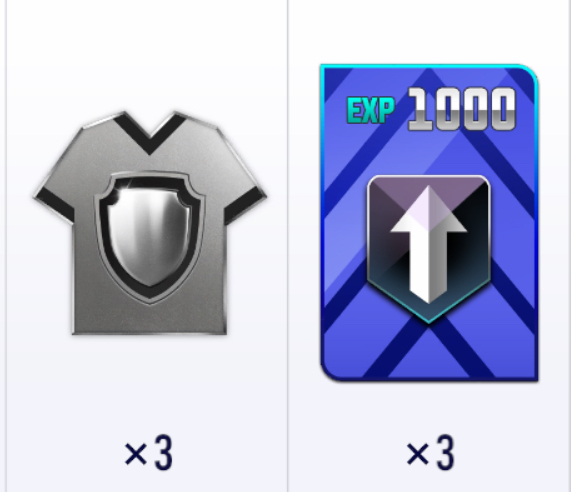This screenshot has height=492, width=571.
Task: Click the jersey's right striped sleeve
Action: (x=245, y=205)
